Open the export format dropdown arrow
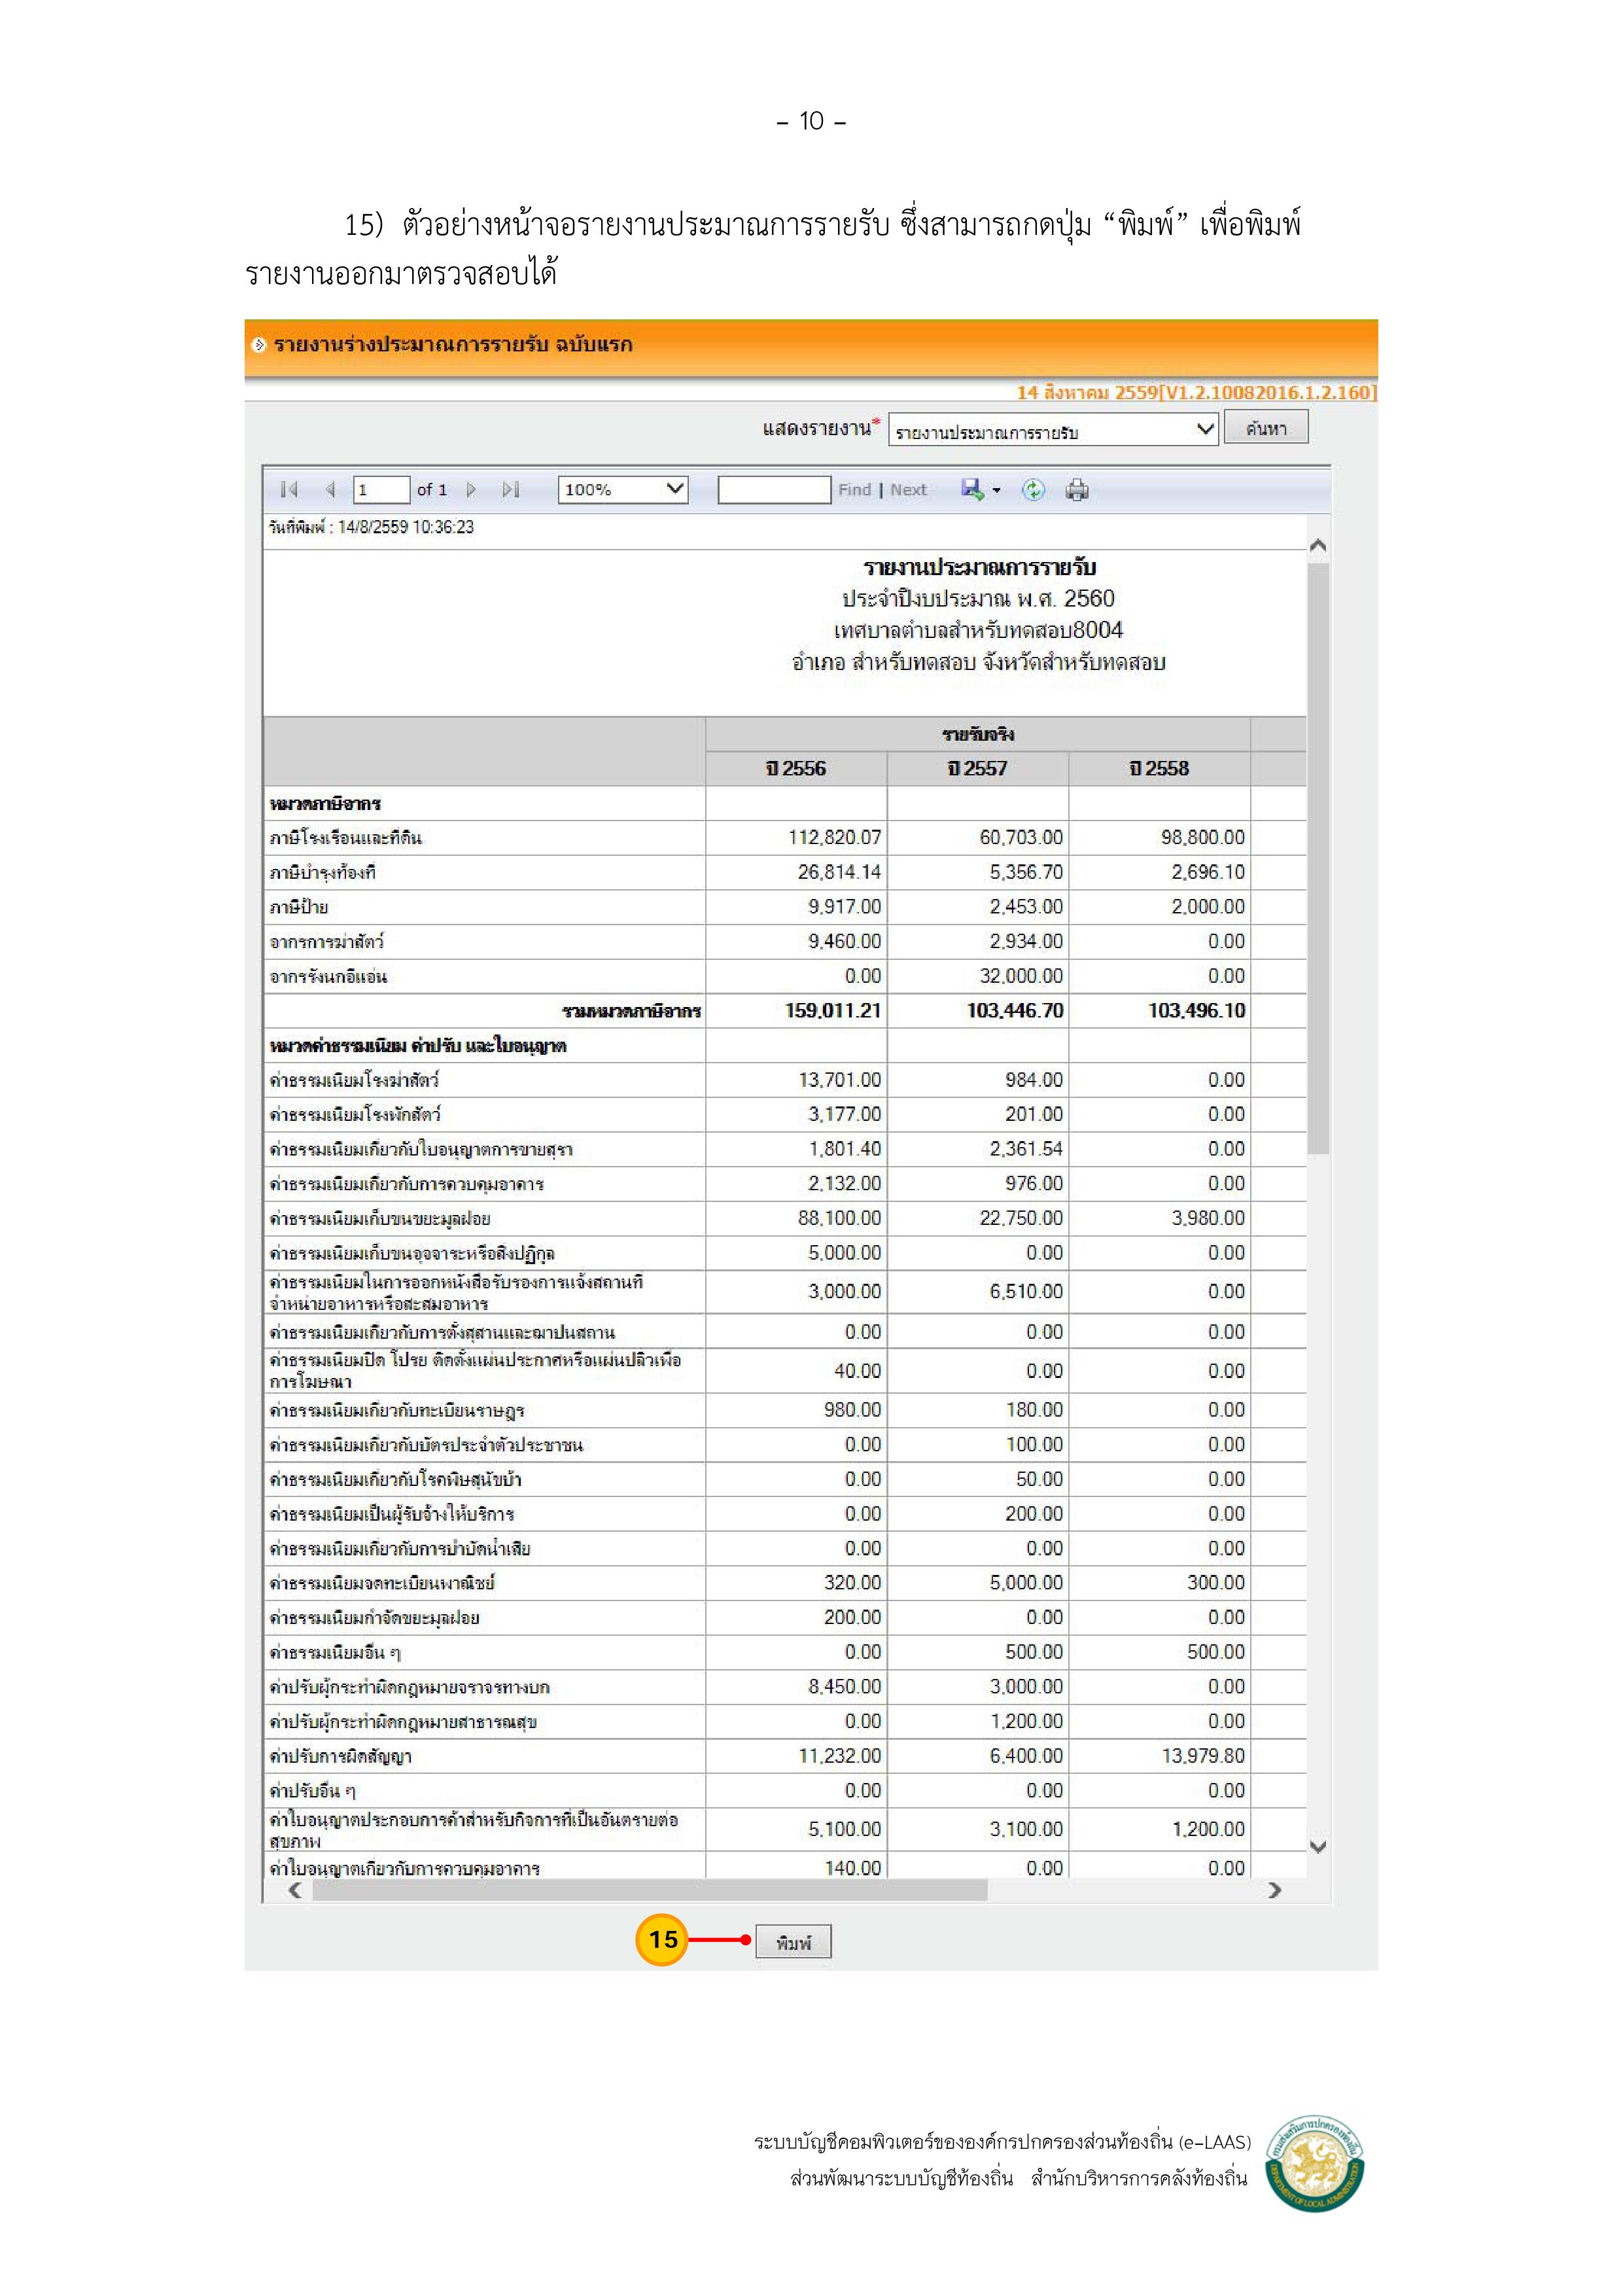Image resolution: width=1623 pixels, height=2296 pixels. (x=996, y=491)
